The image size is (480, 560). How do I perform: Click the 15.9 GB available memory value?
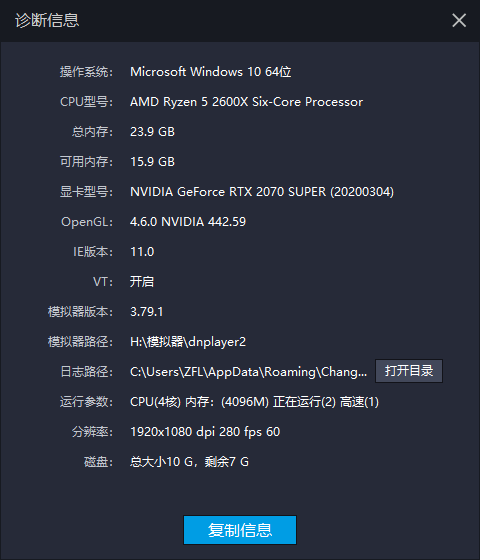click(x=152, y=162)
